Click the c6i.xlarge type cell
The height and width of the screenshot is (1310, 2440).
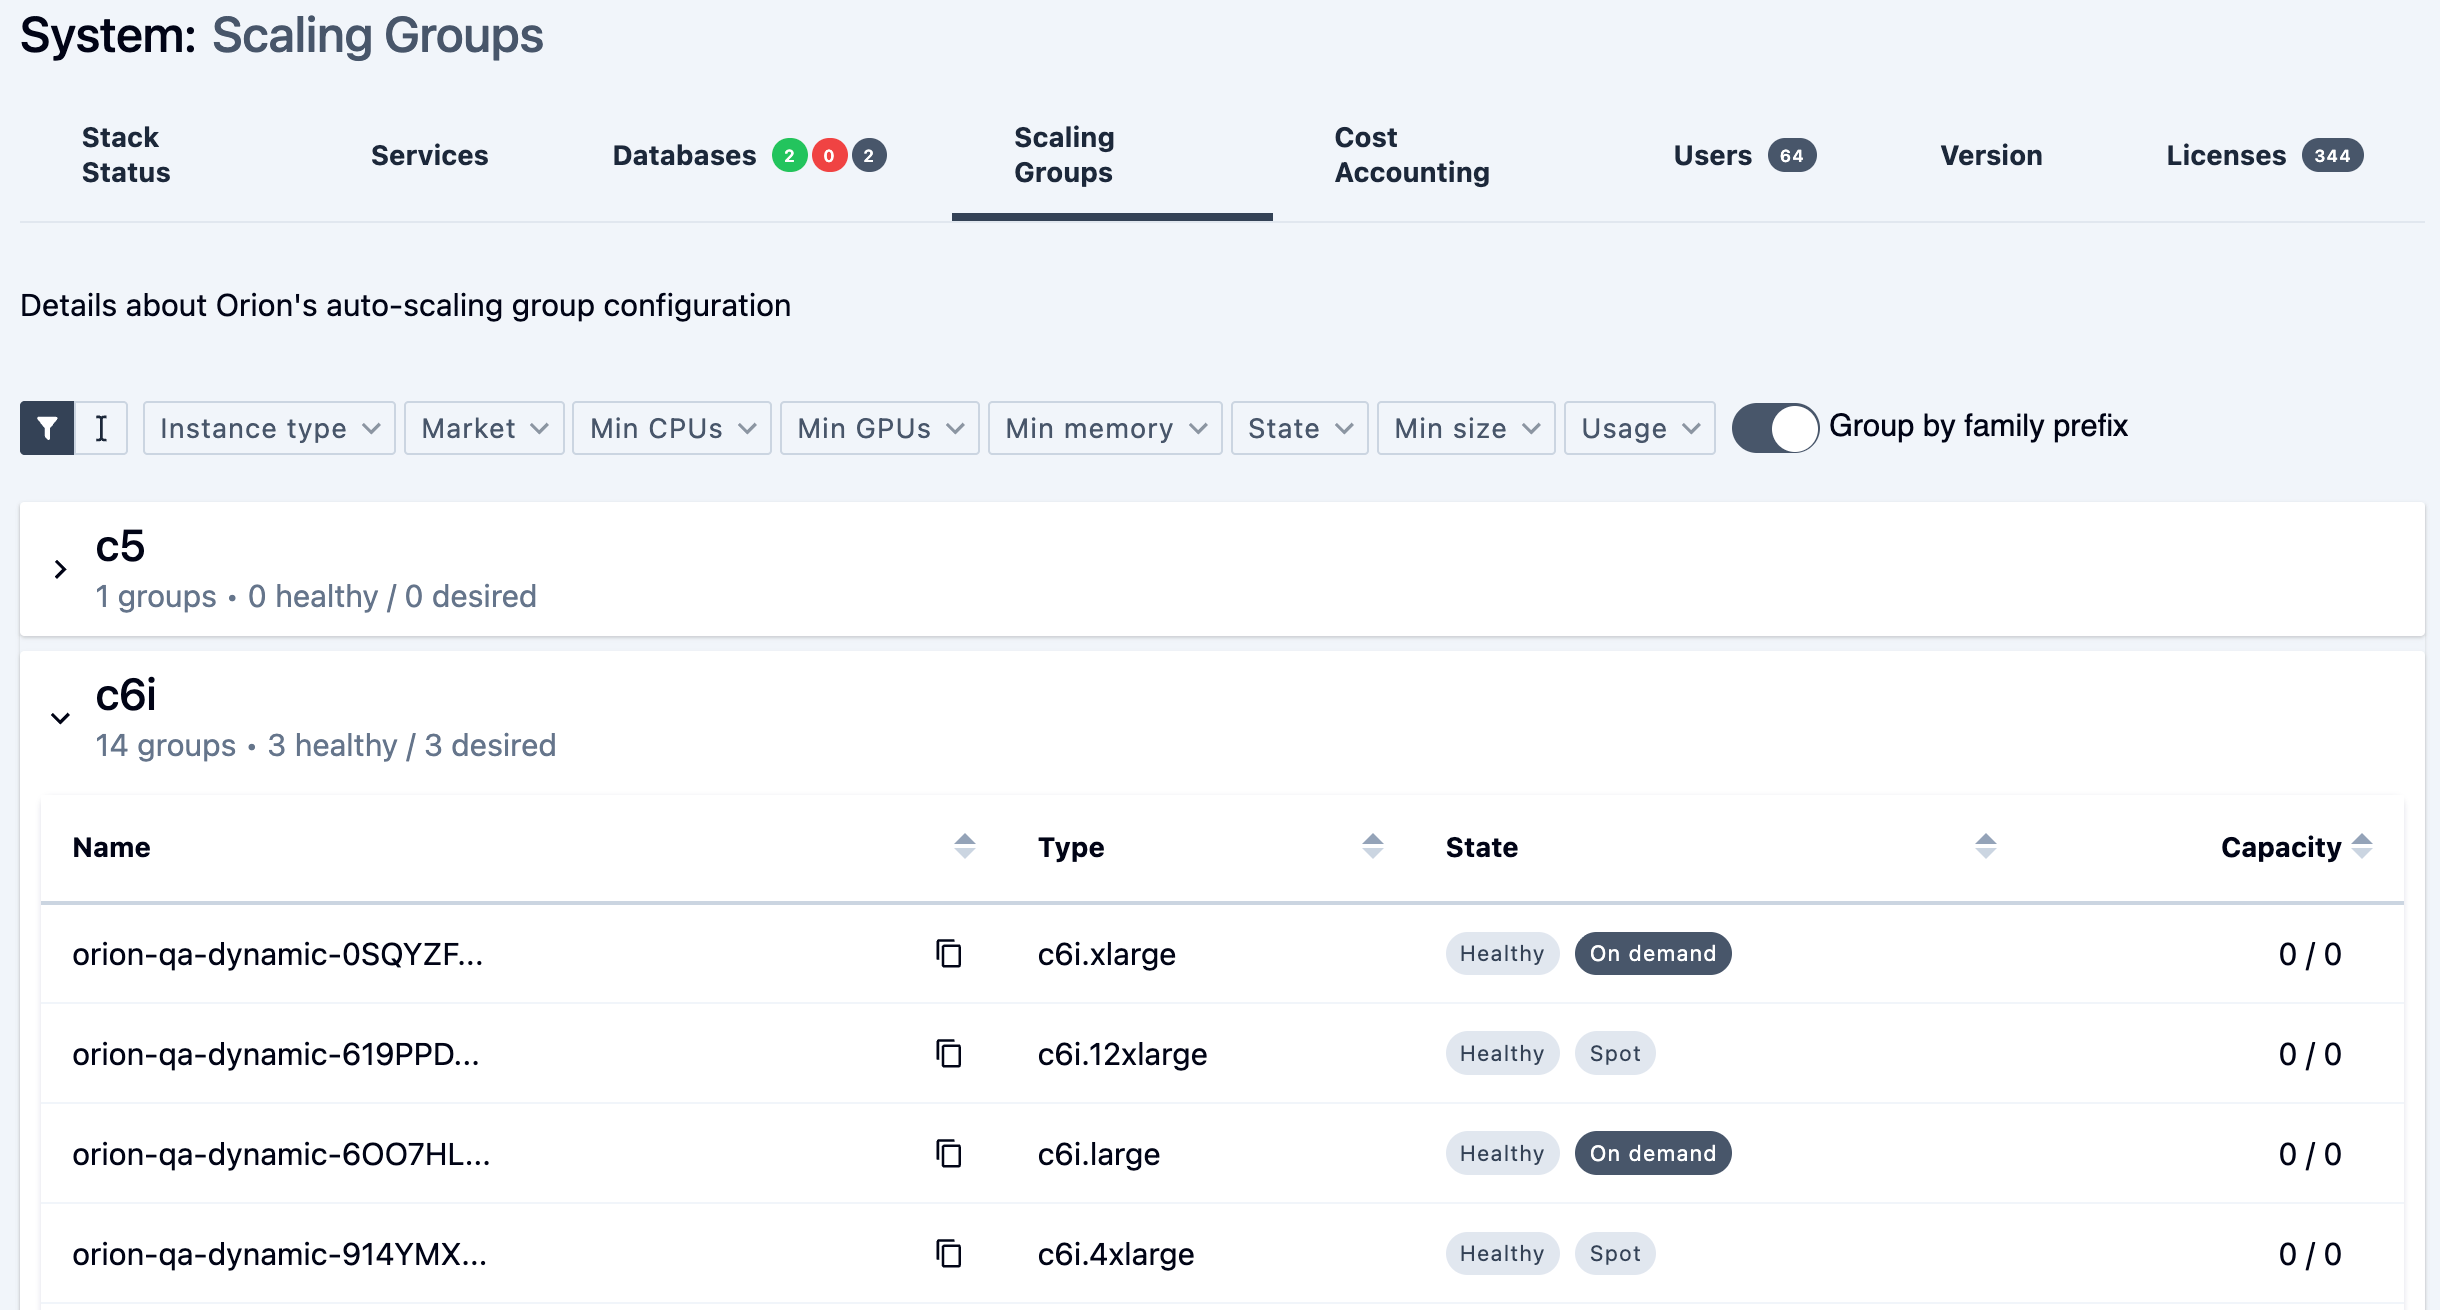point(1107,954)
